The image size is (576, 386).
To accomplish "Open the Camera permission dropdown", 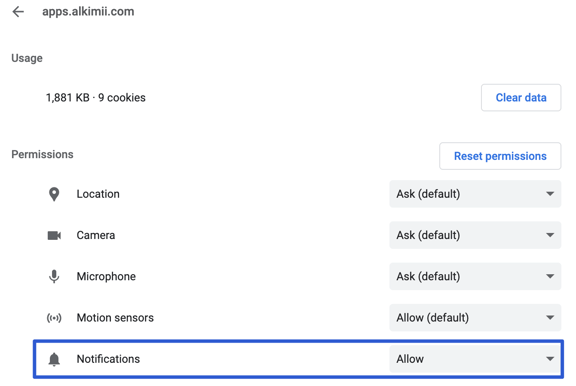I will [475, 235].
